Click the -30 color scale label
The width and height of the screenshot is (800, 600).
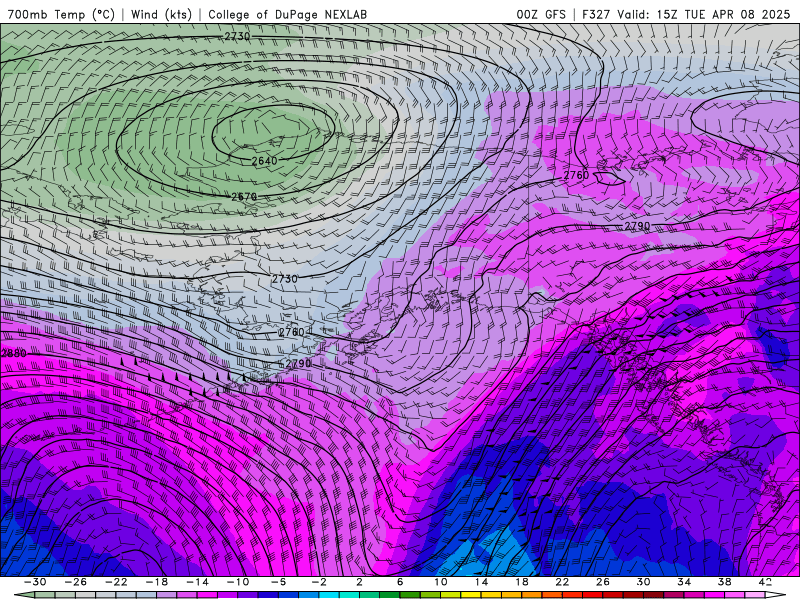click(35, 582)
